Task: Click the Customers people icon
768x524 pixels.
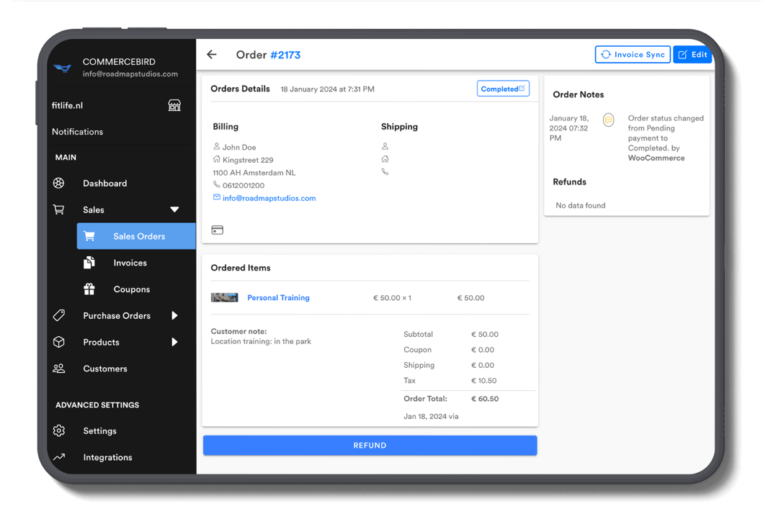Action: pyautogui.click(x=59, y=369)
